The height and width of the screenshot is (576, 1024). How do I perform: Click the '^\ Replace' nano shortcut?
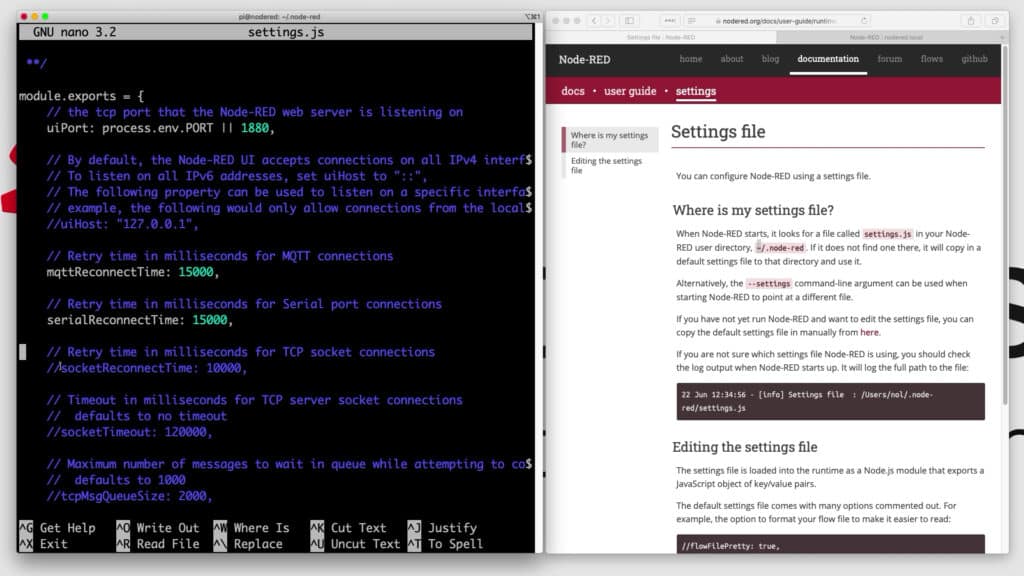click(x=248, y=544)
